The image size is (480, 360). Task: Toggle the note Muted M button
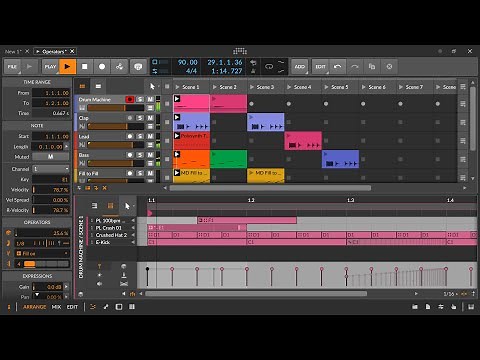click(51, 157)
